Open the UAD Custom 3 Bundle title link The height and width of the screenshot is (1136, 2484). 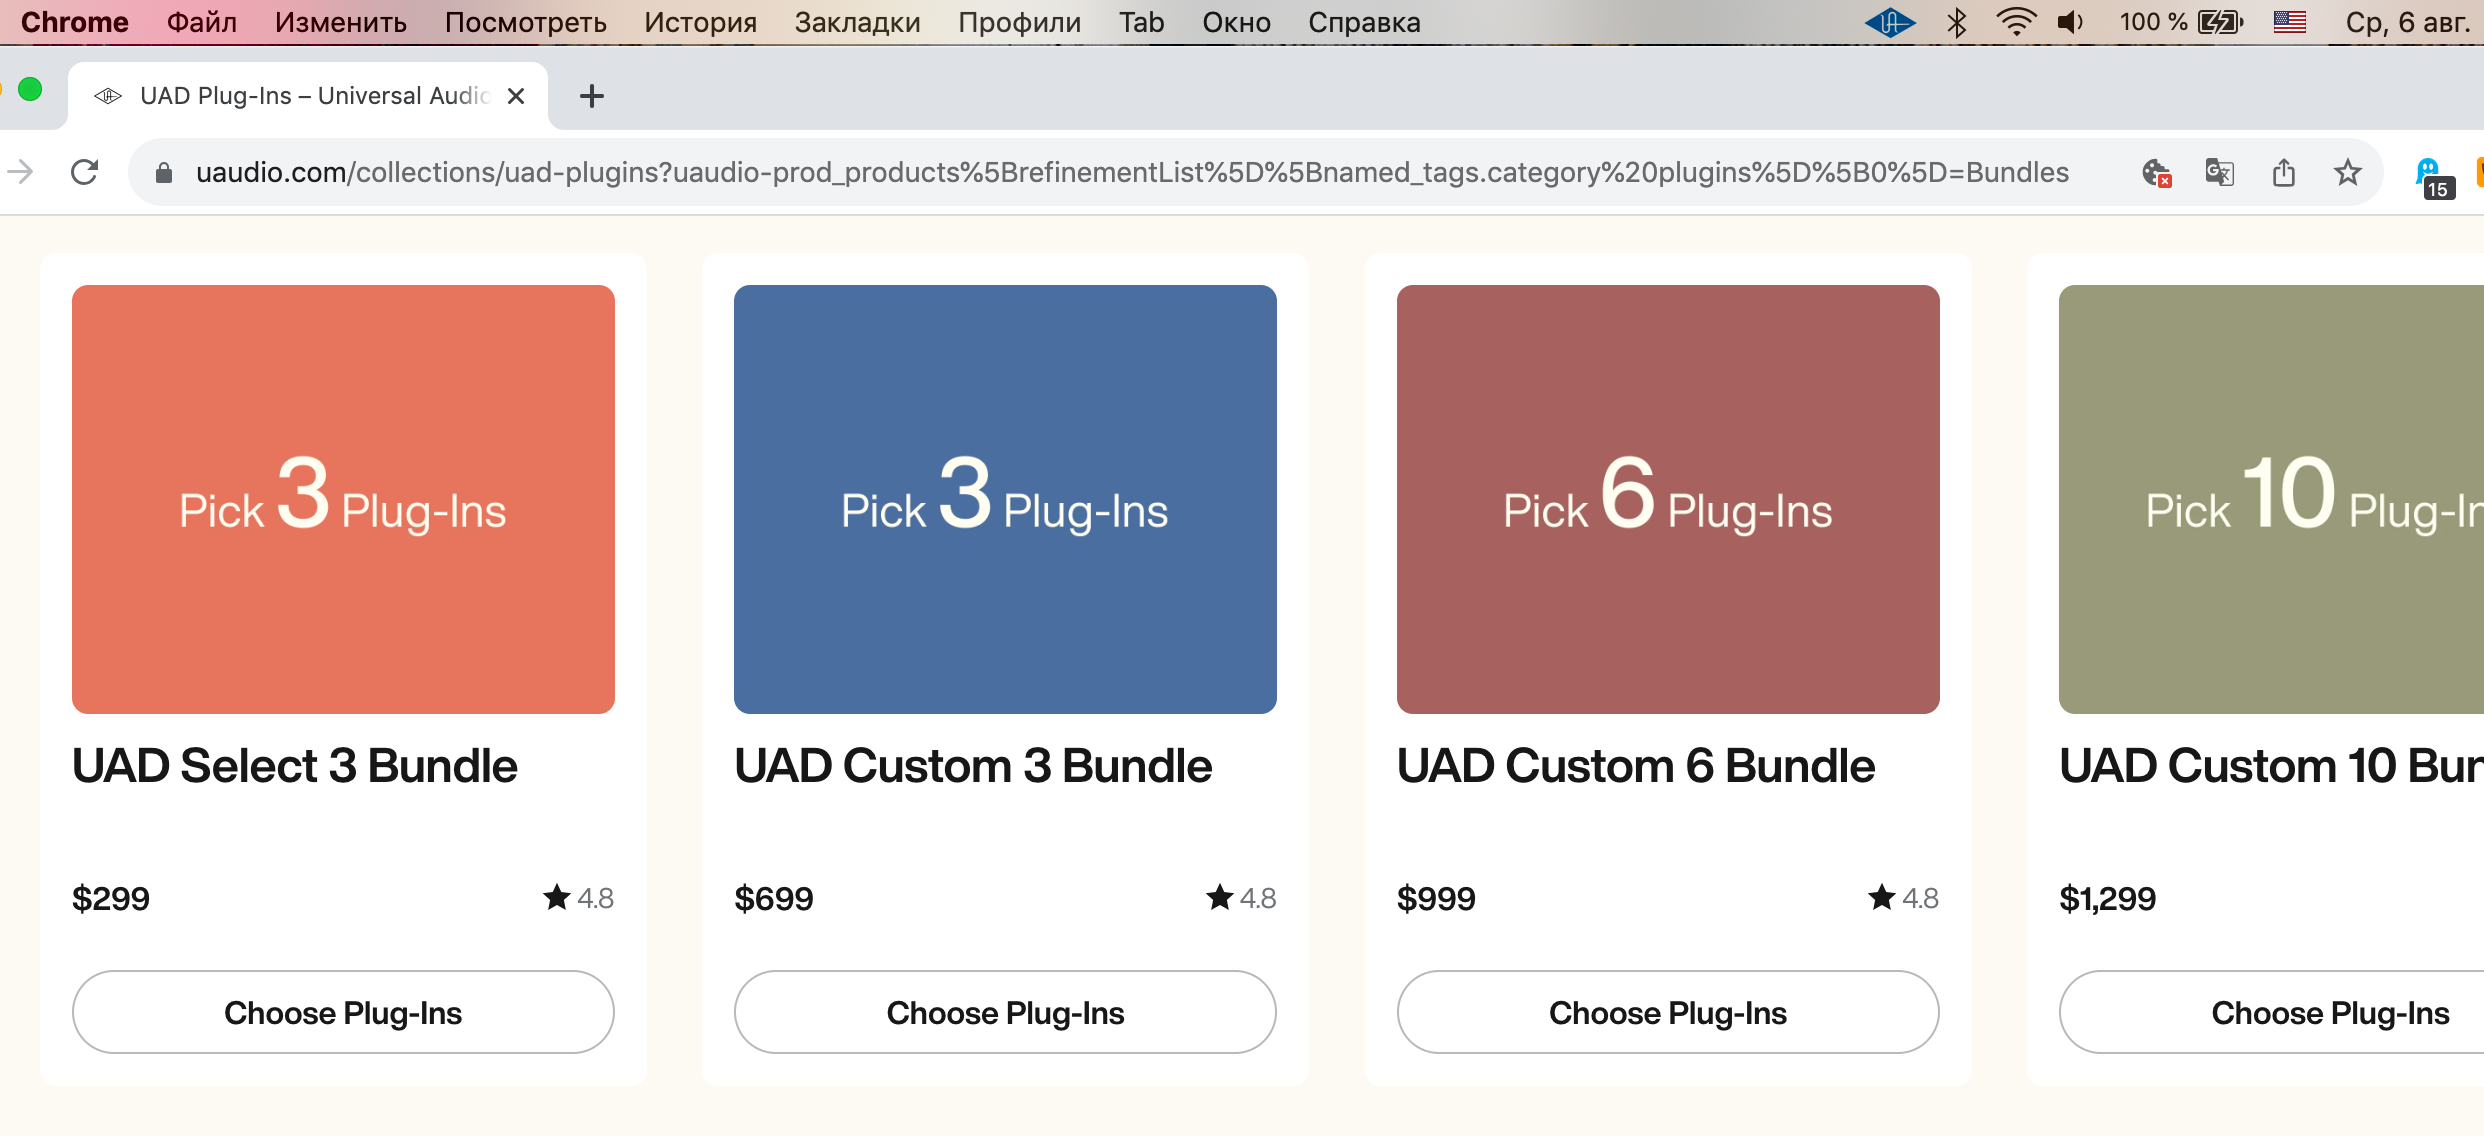(972, 766)
